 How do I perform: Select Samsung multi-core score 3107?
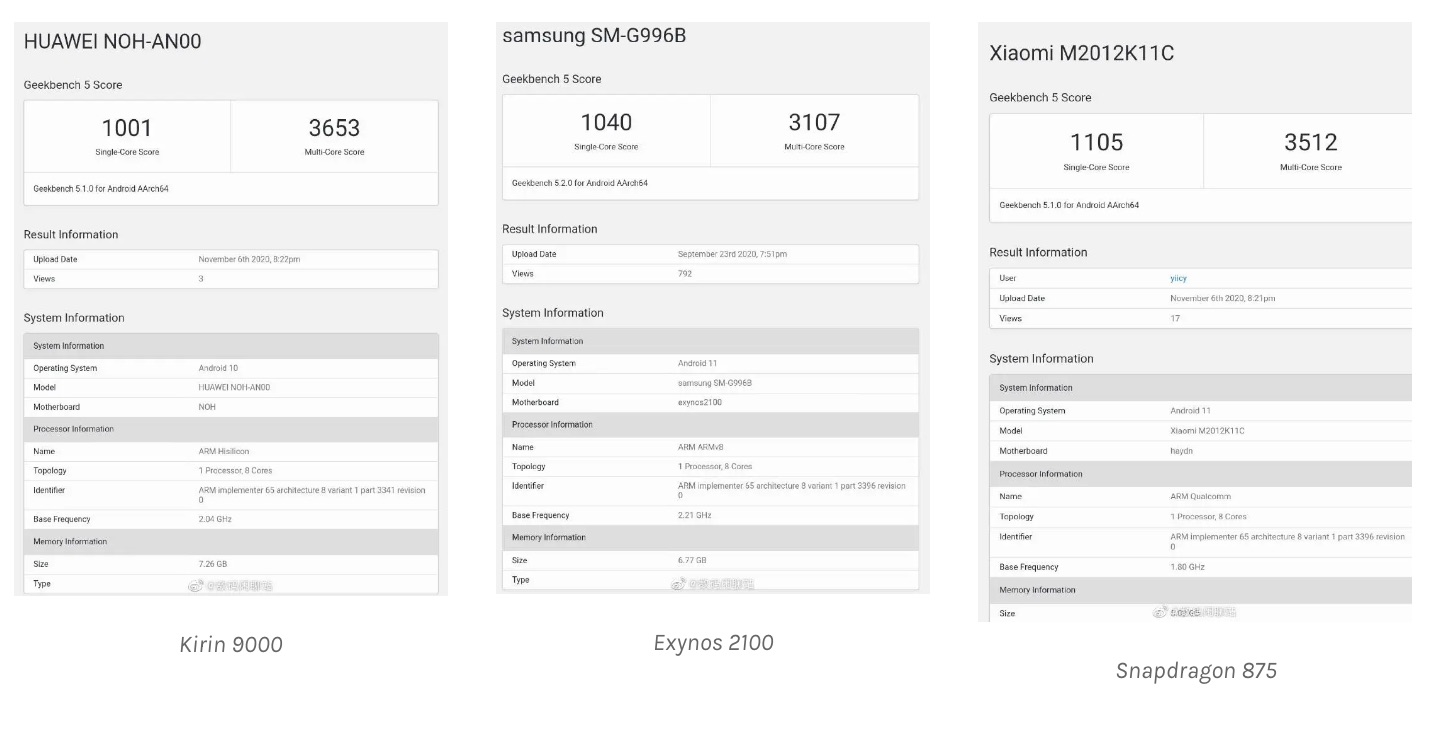point(814,122)
